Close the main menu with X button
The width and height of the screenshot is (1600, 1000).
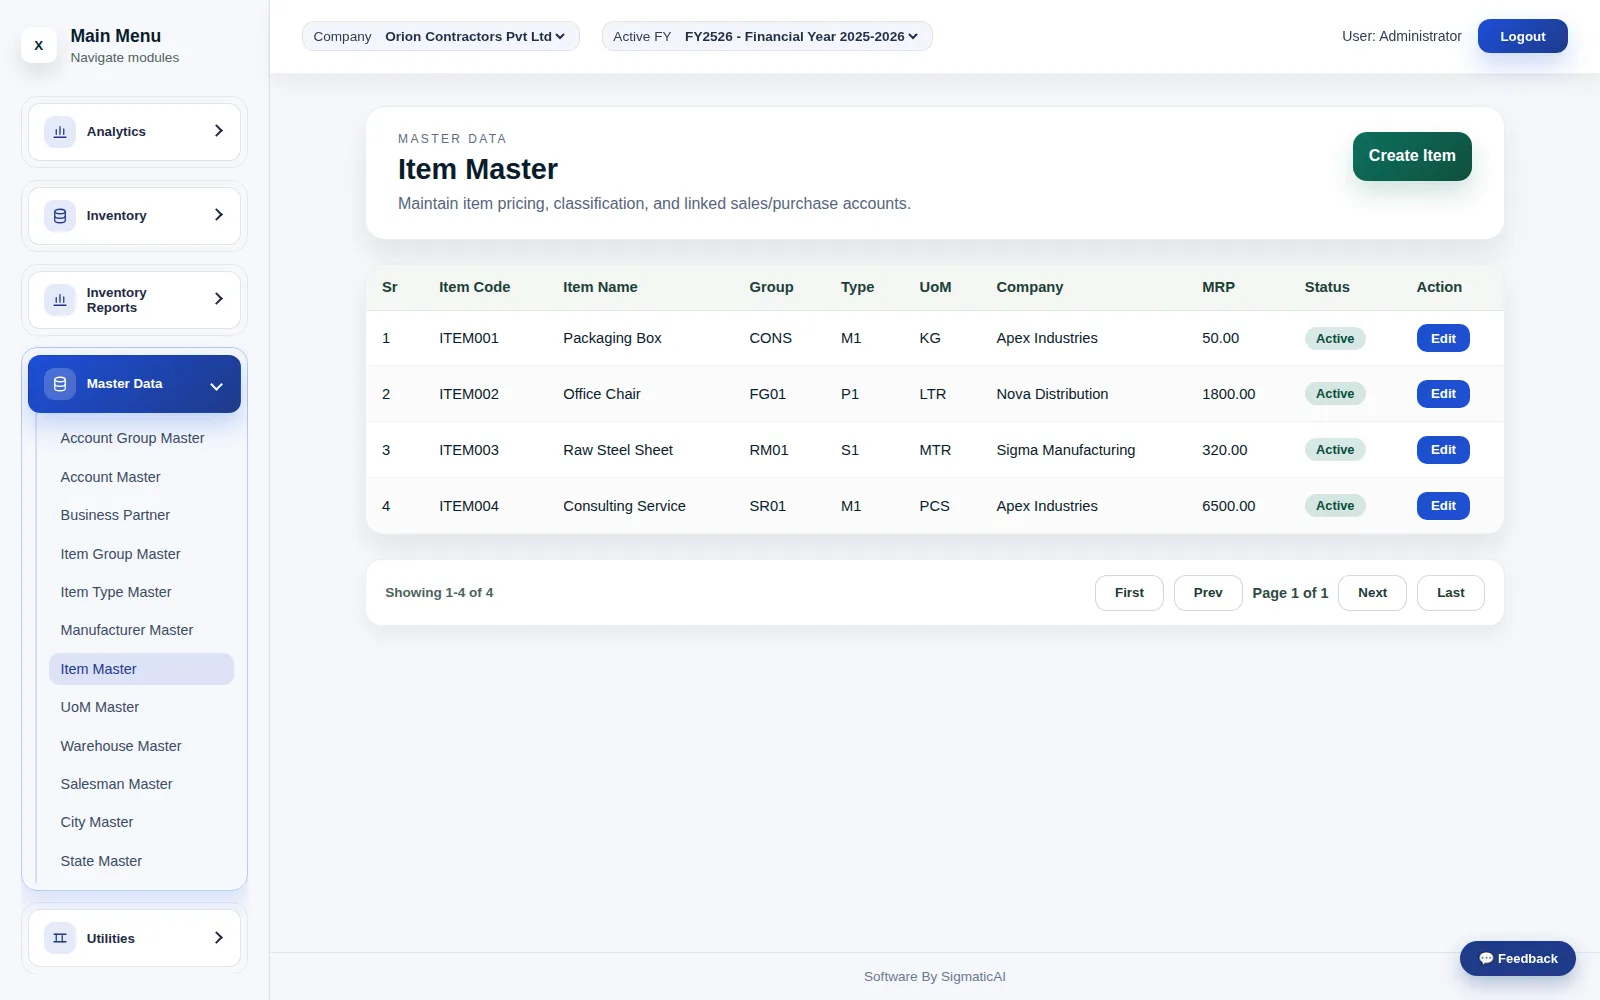38,45
